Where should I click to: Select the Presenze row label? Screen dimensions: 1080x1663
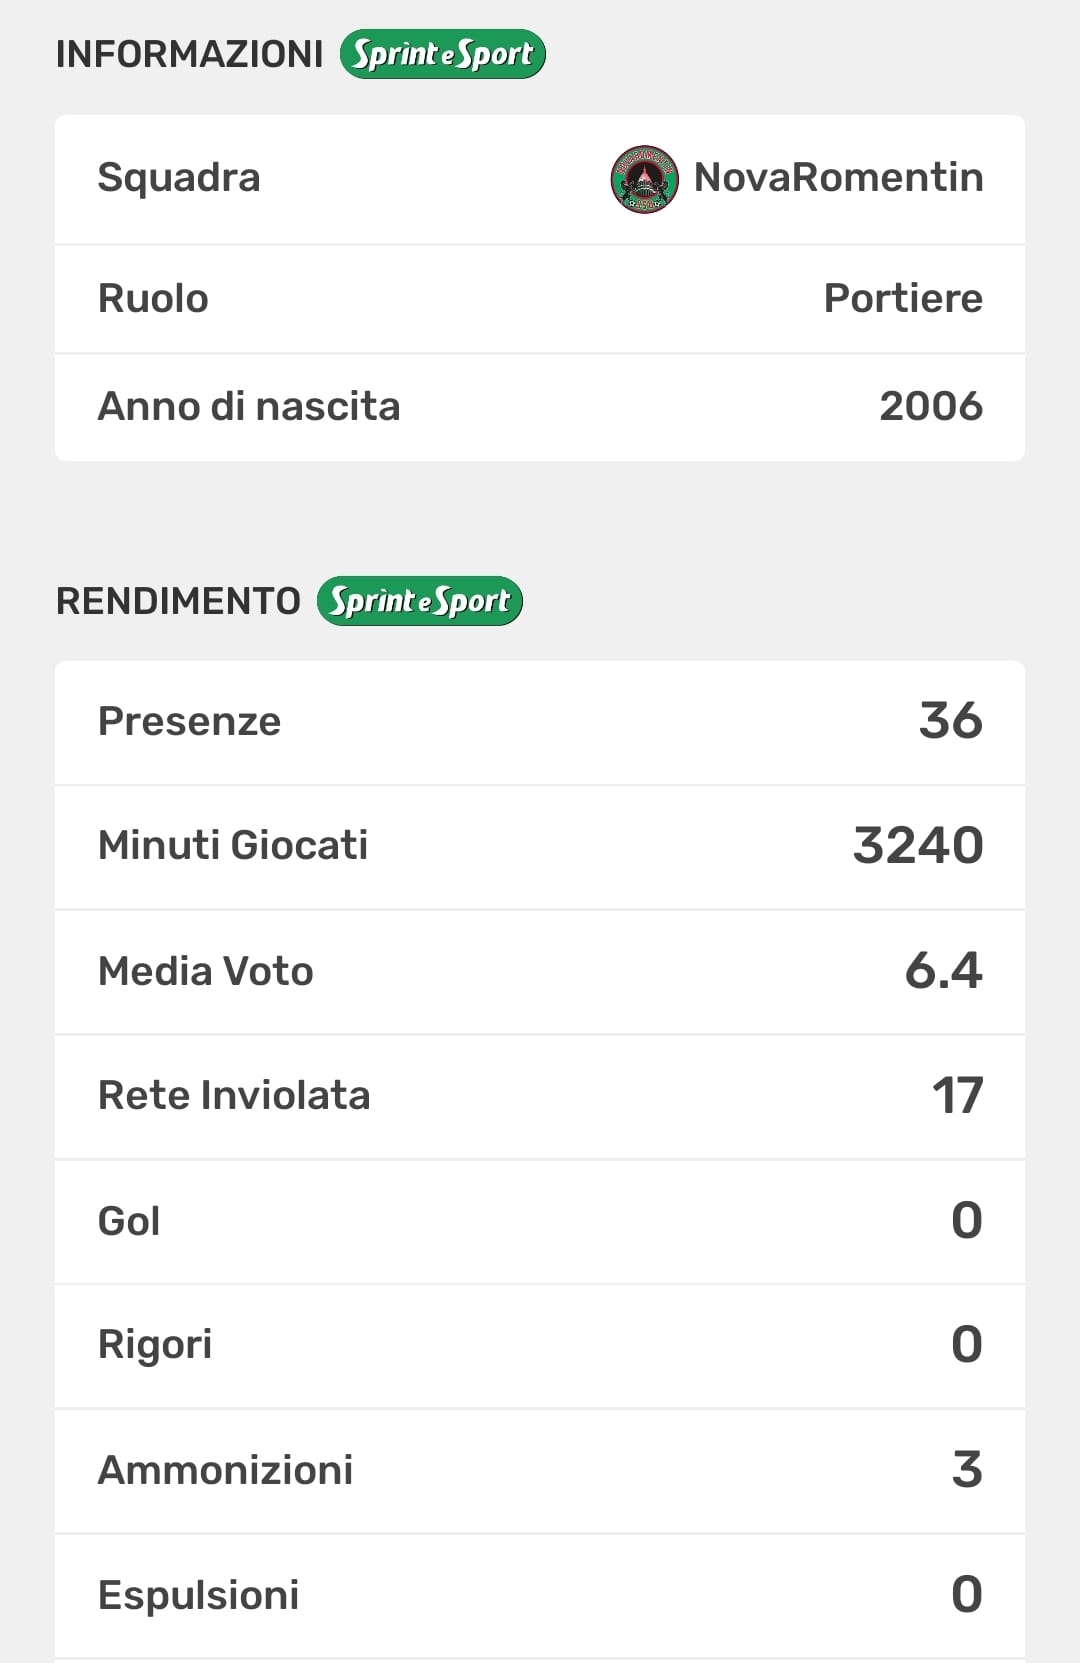(189, 721)
